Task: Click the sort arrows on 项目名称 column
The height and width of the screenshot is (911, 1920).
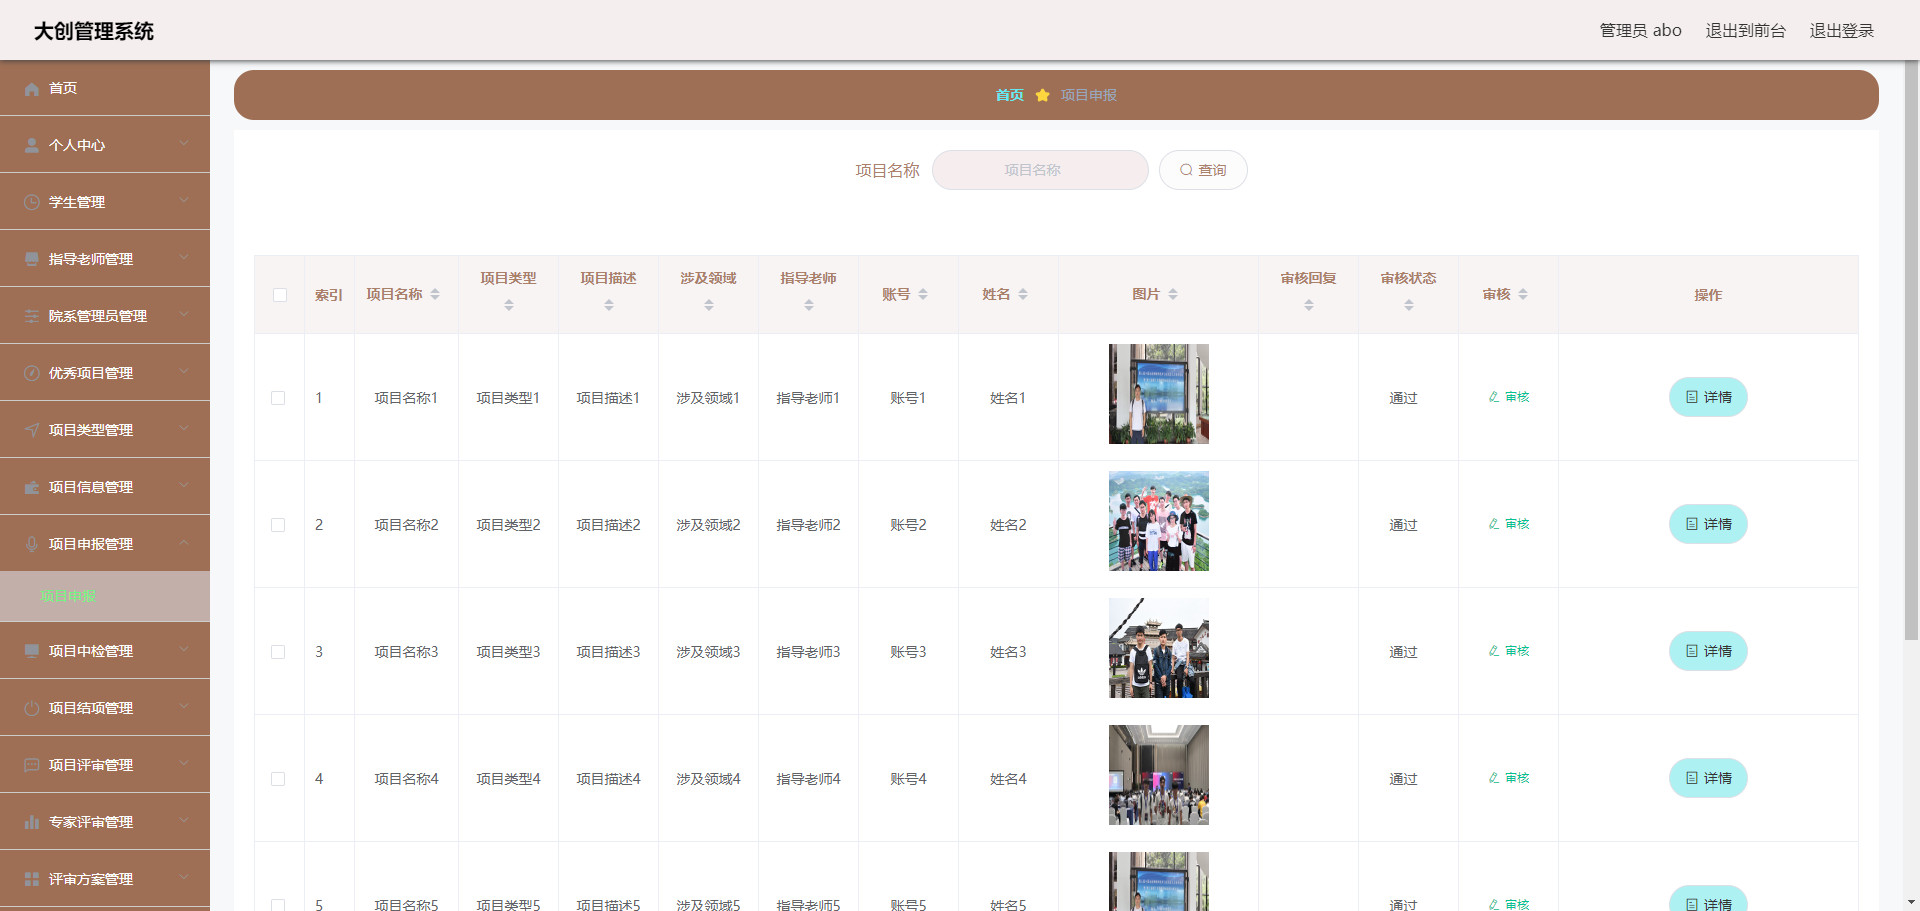Action: tap(435, 295)
